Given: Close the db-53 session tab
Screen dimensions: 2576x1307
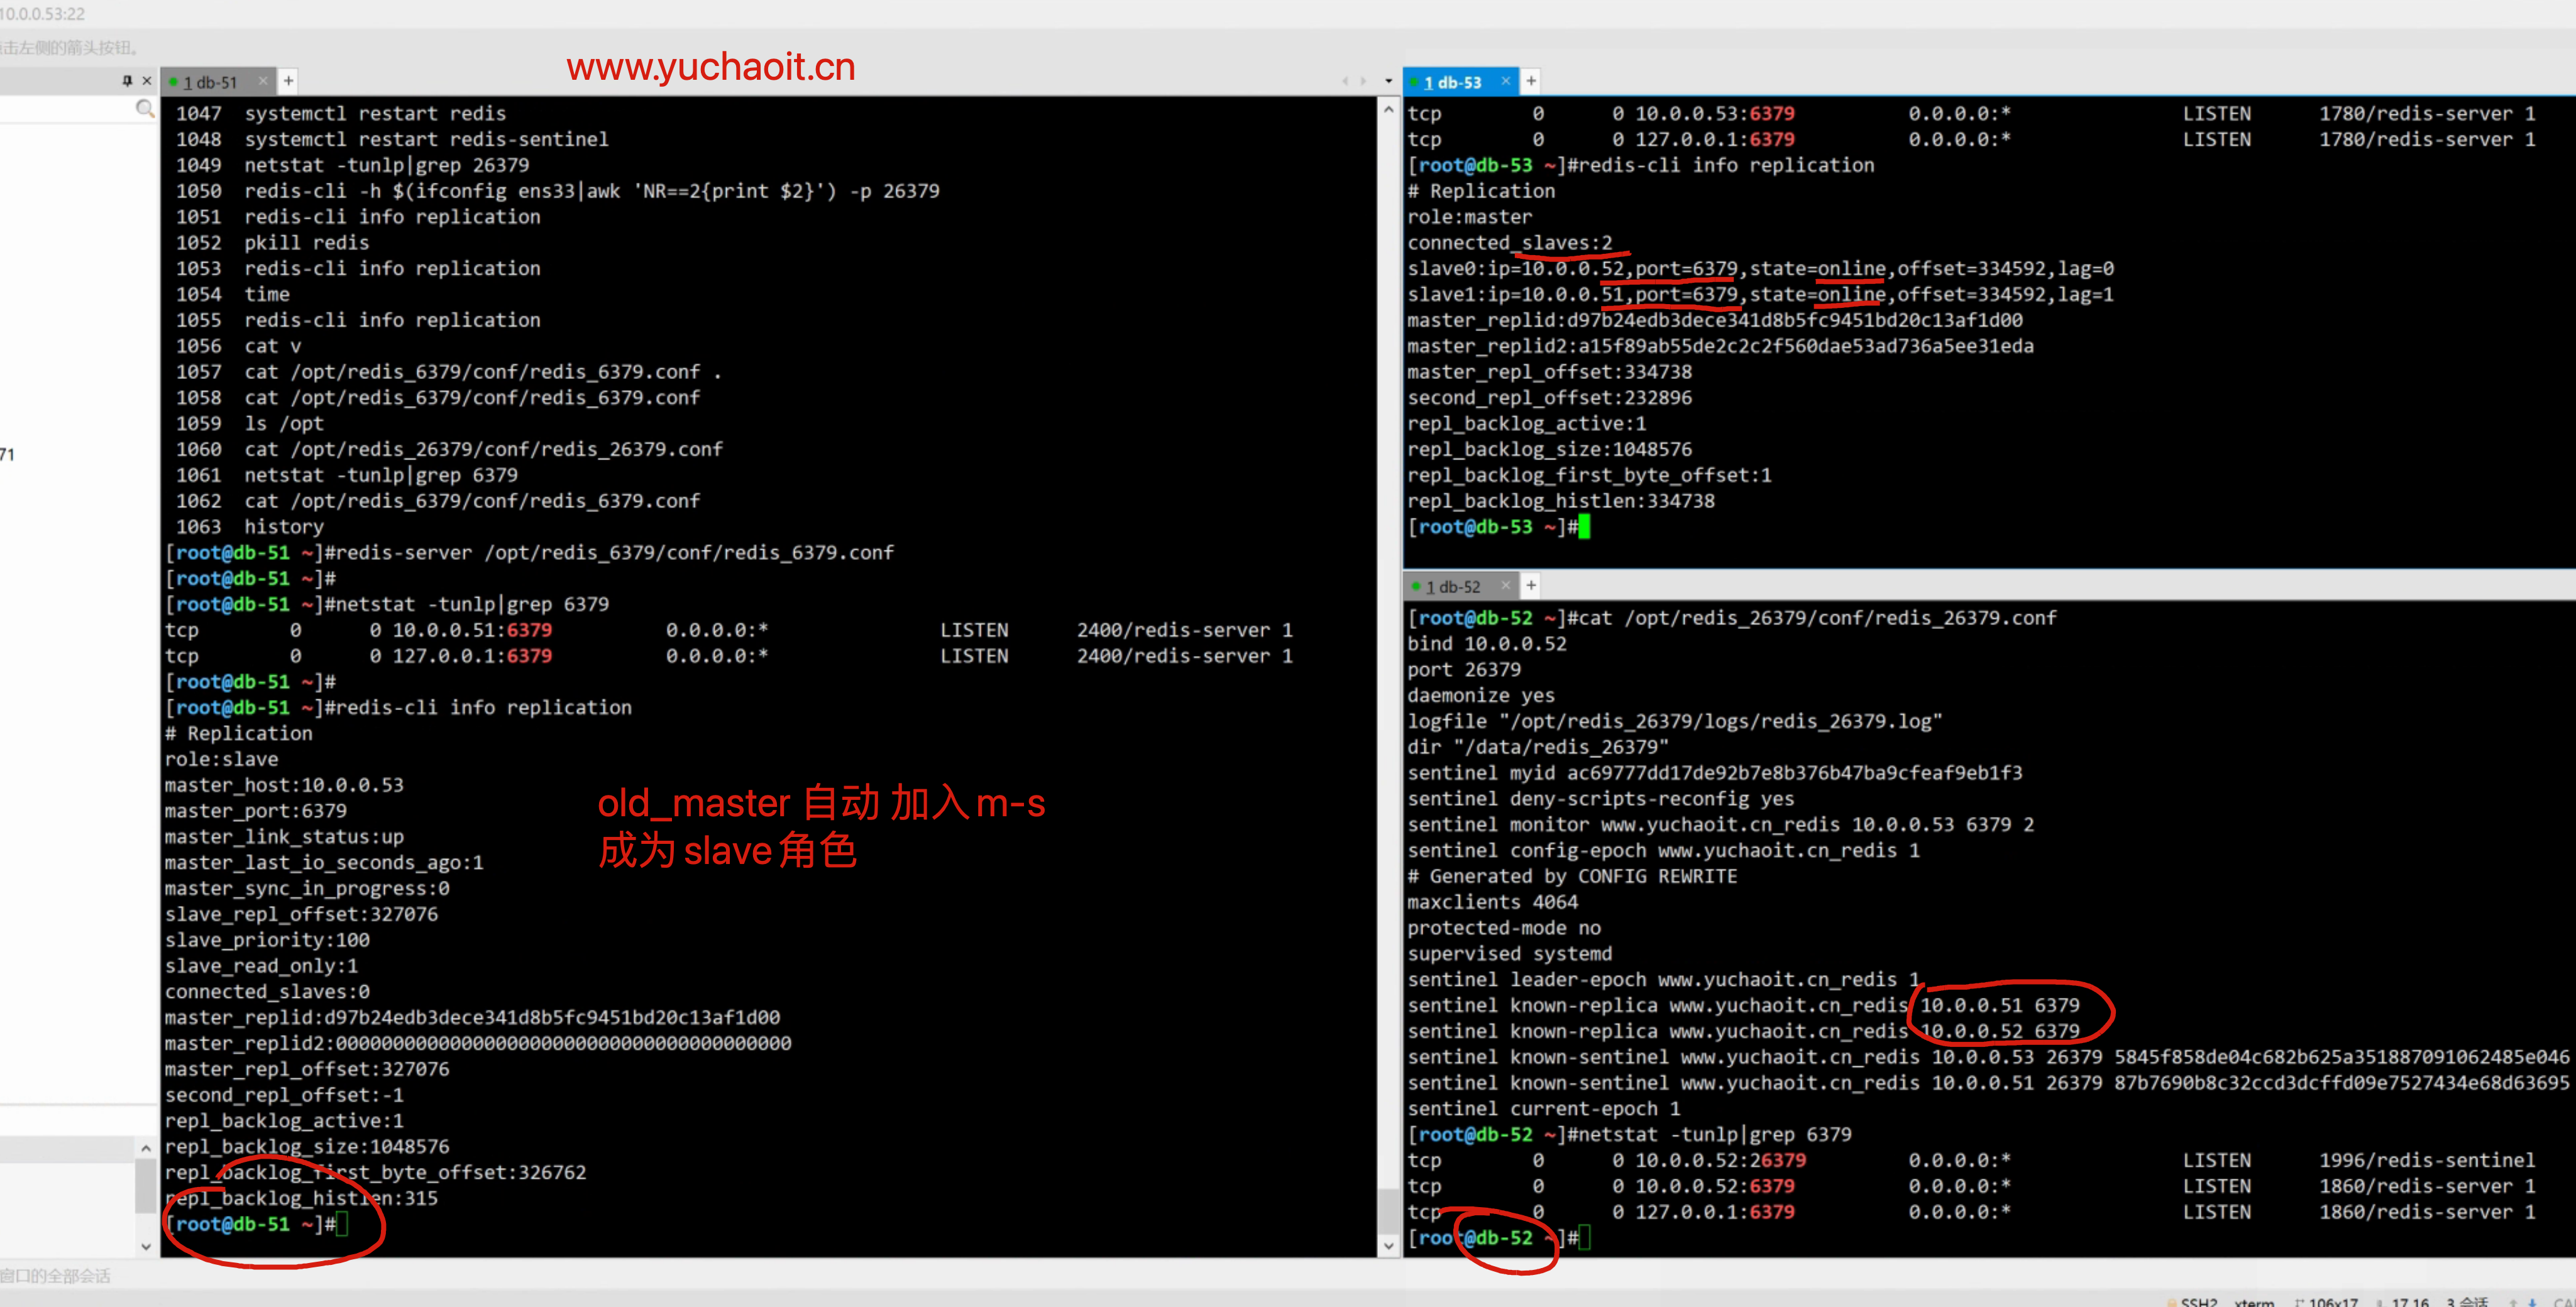Looking at the screenshot, I should [1505, 81].
